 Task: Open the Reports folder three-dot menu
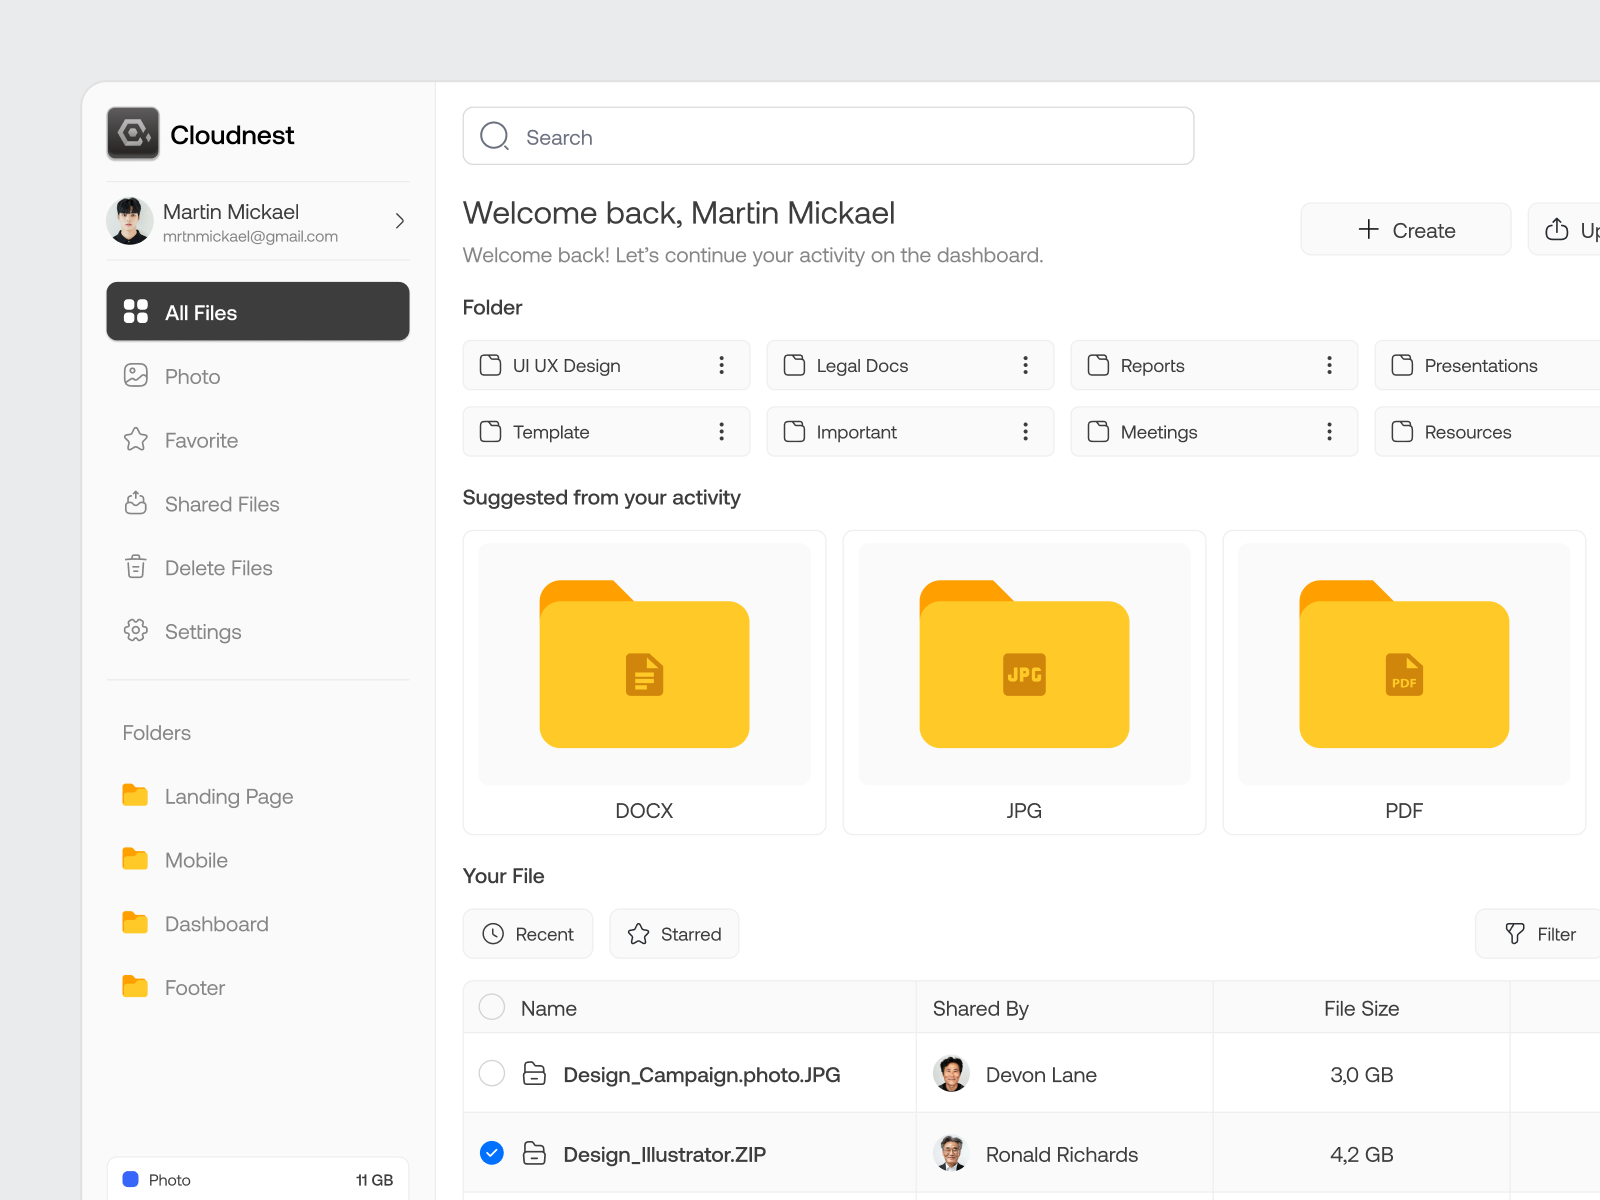[x=1329, y=365]
